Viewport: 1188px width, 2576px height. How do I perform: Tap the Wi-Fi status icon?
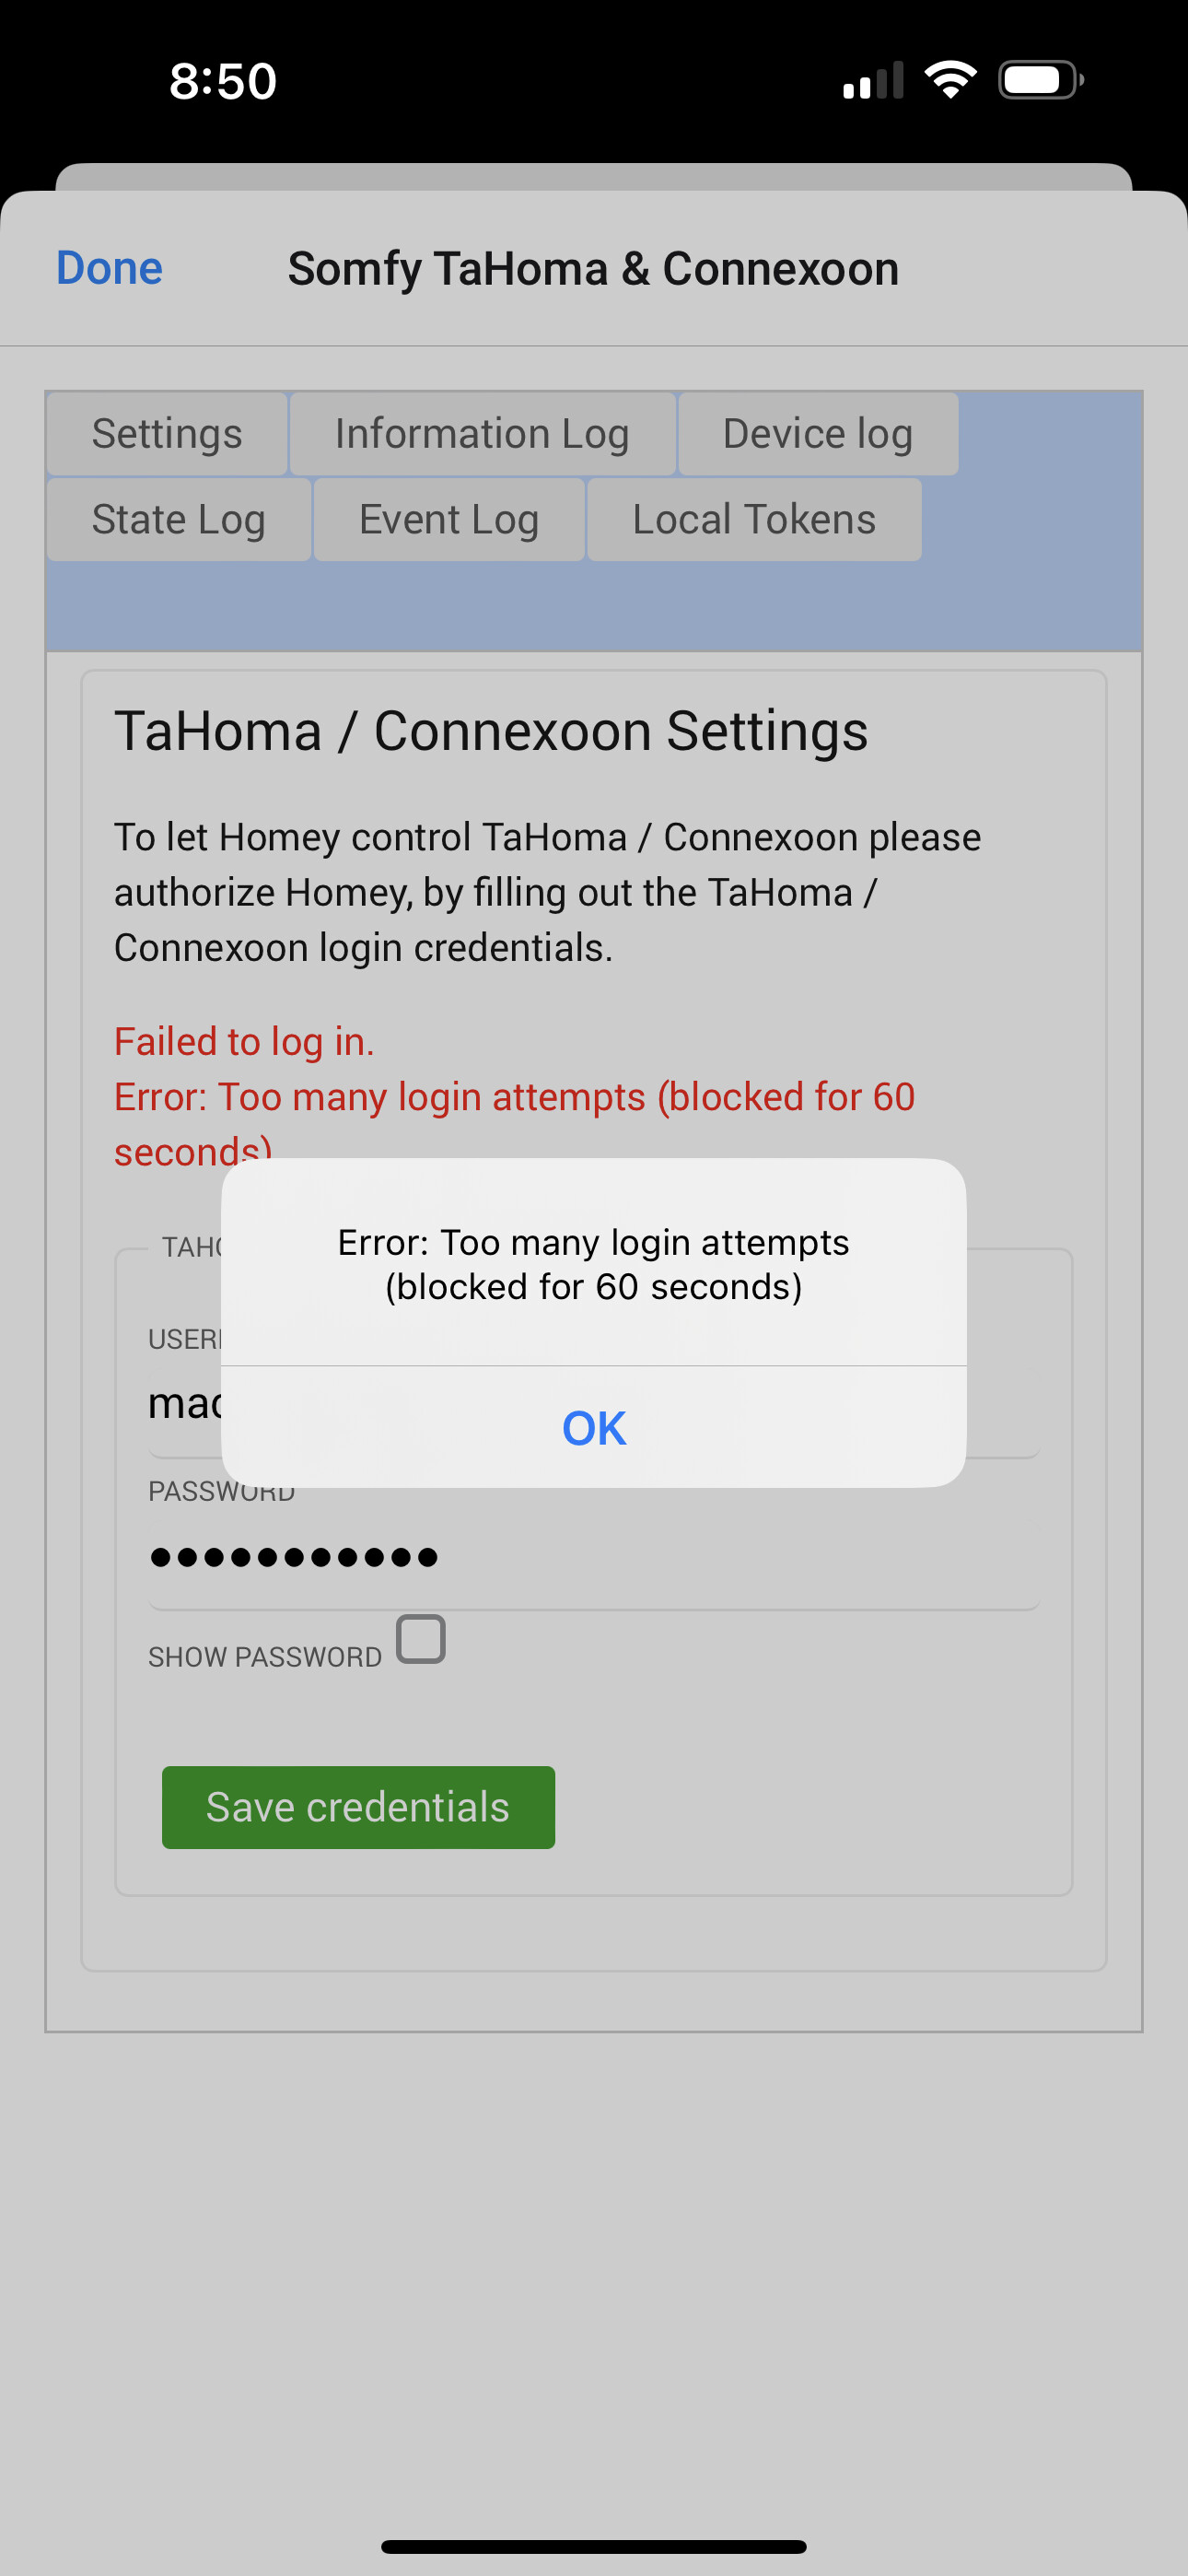click(950, 80)
